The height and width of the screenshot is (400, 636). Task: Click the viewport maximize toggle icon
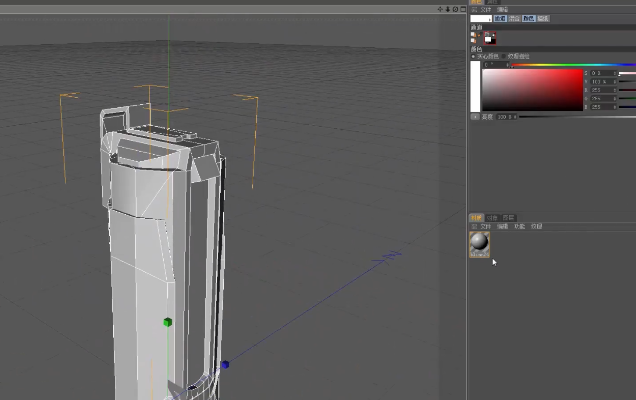(462, 9)
